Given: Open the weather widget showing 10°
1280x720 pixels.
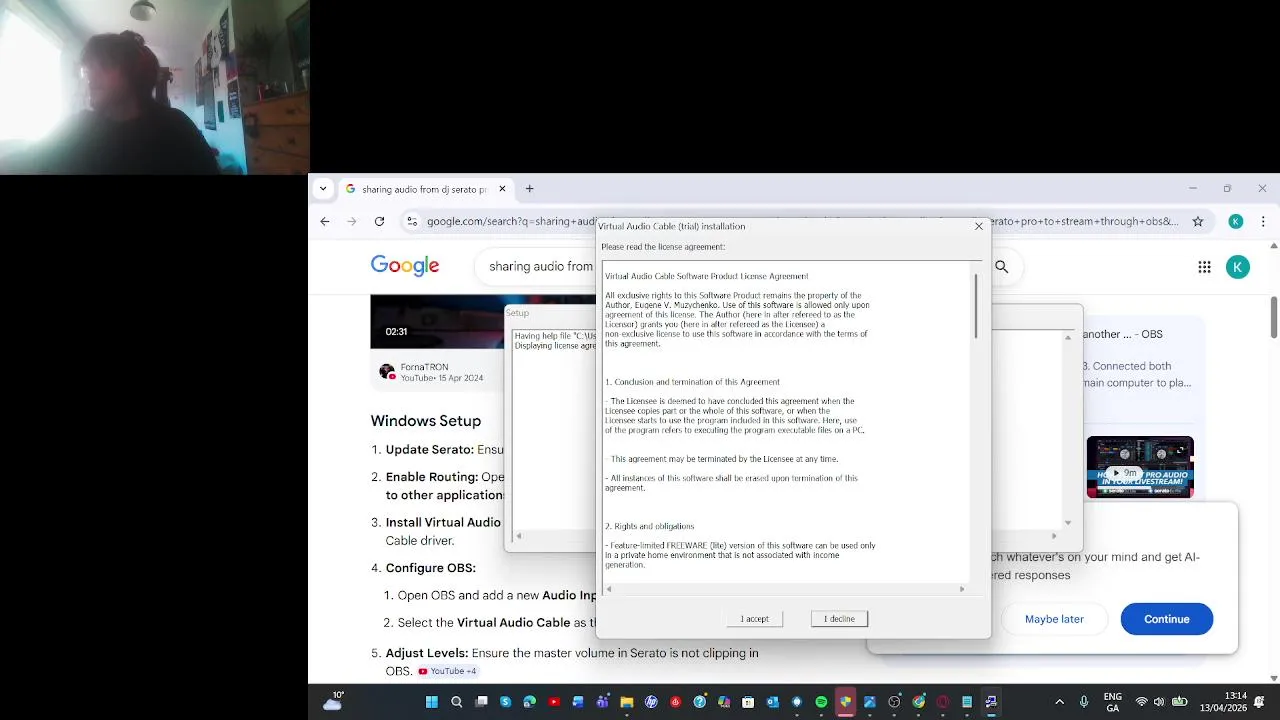Looking at the screenshot, I should coord(334,701).
